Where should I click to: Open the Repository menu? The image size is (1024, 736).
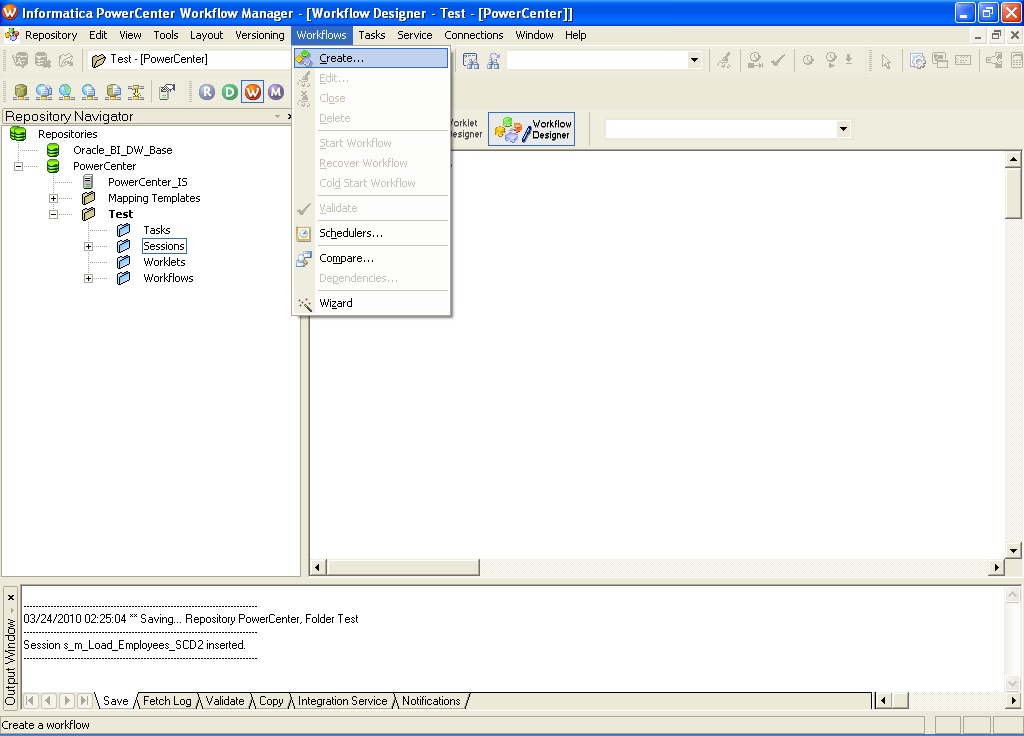click(x=51, y=35)
